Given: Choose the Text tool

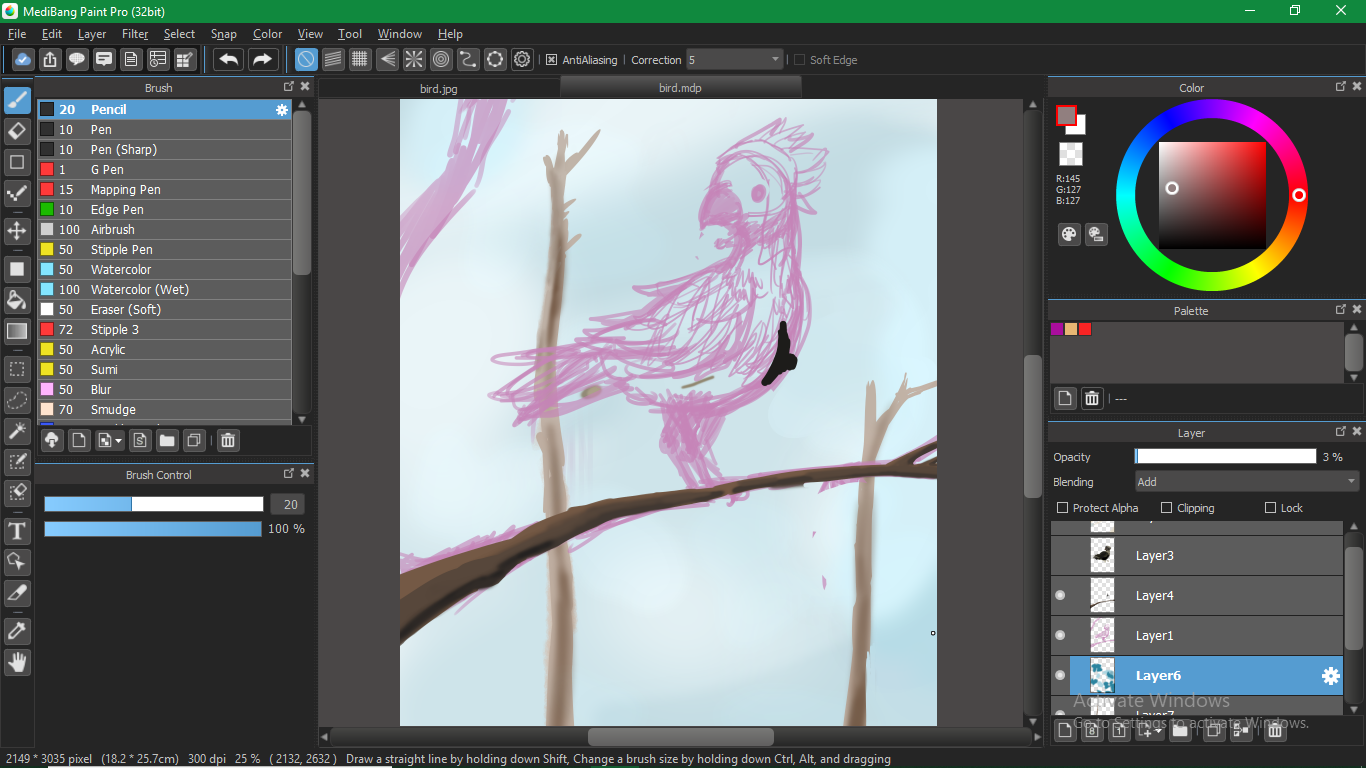Looking at the screenshot, I should tap(17, 530).
